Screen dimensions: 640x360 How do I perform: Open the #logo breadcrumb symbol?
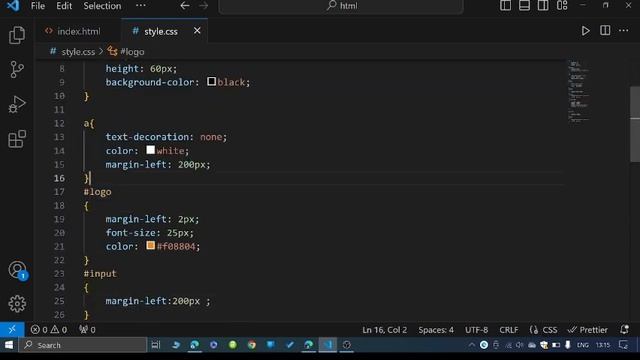tap(132, 52)
